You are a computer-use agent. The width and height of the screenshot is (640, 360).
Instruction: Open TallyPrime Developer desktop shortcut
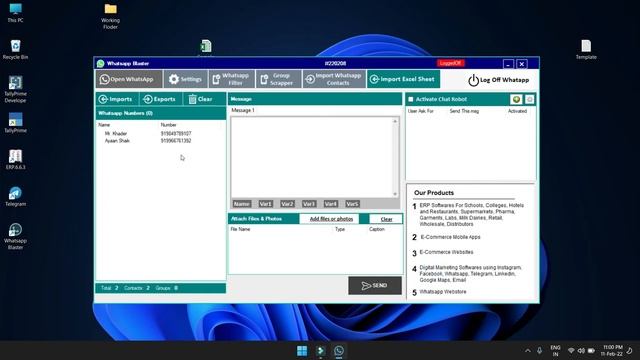coord(16,89)
